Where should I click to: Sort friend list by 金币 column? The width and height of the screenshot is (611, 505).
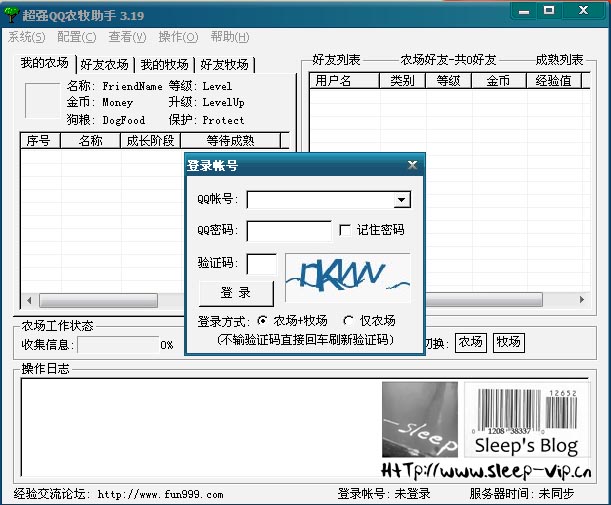click(499, 81)
